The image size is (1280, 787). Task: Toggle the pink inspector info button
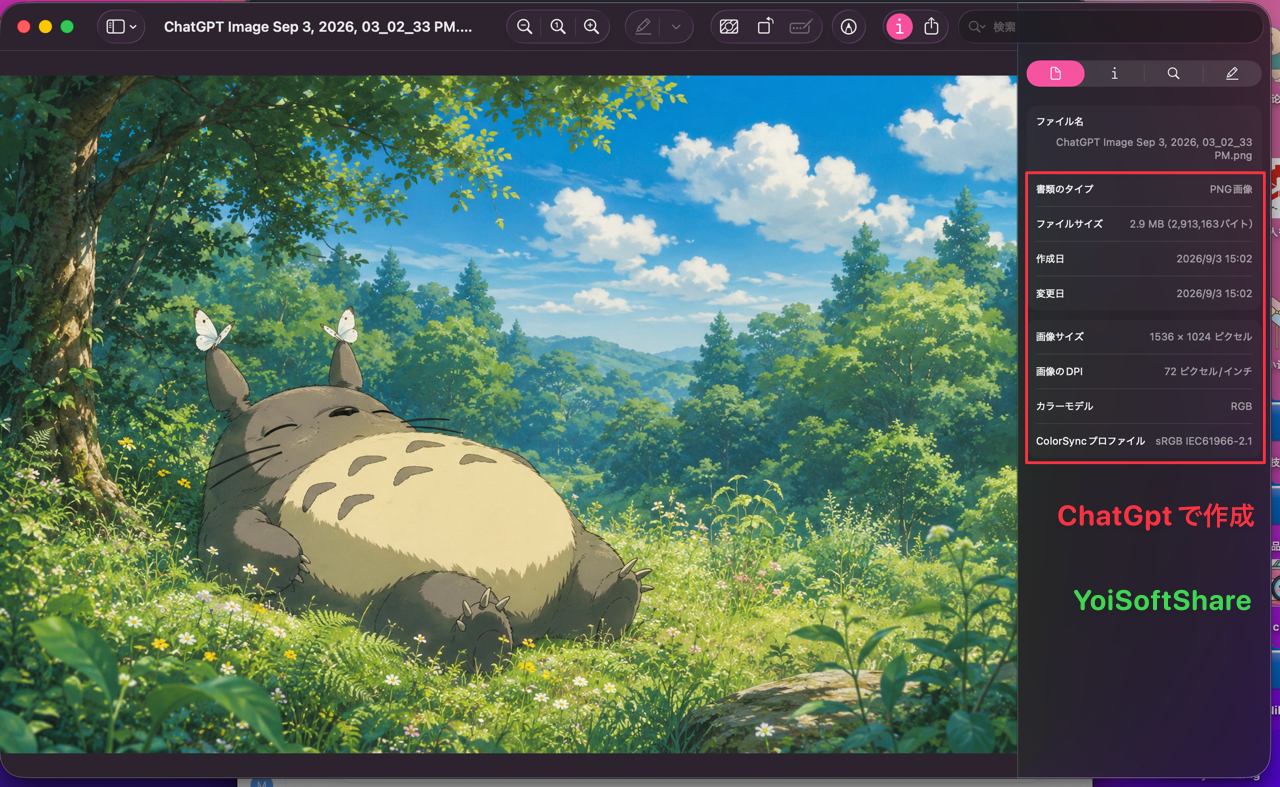899,27
